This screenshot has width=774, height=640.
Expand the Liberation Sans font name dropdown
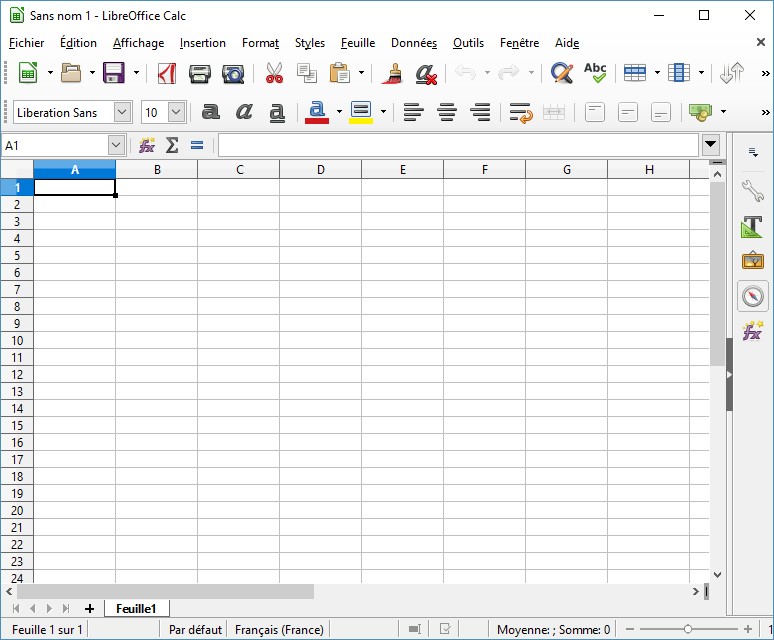[123, 112]
